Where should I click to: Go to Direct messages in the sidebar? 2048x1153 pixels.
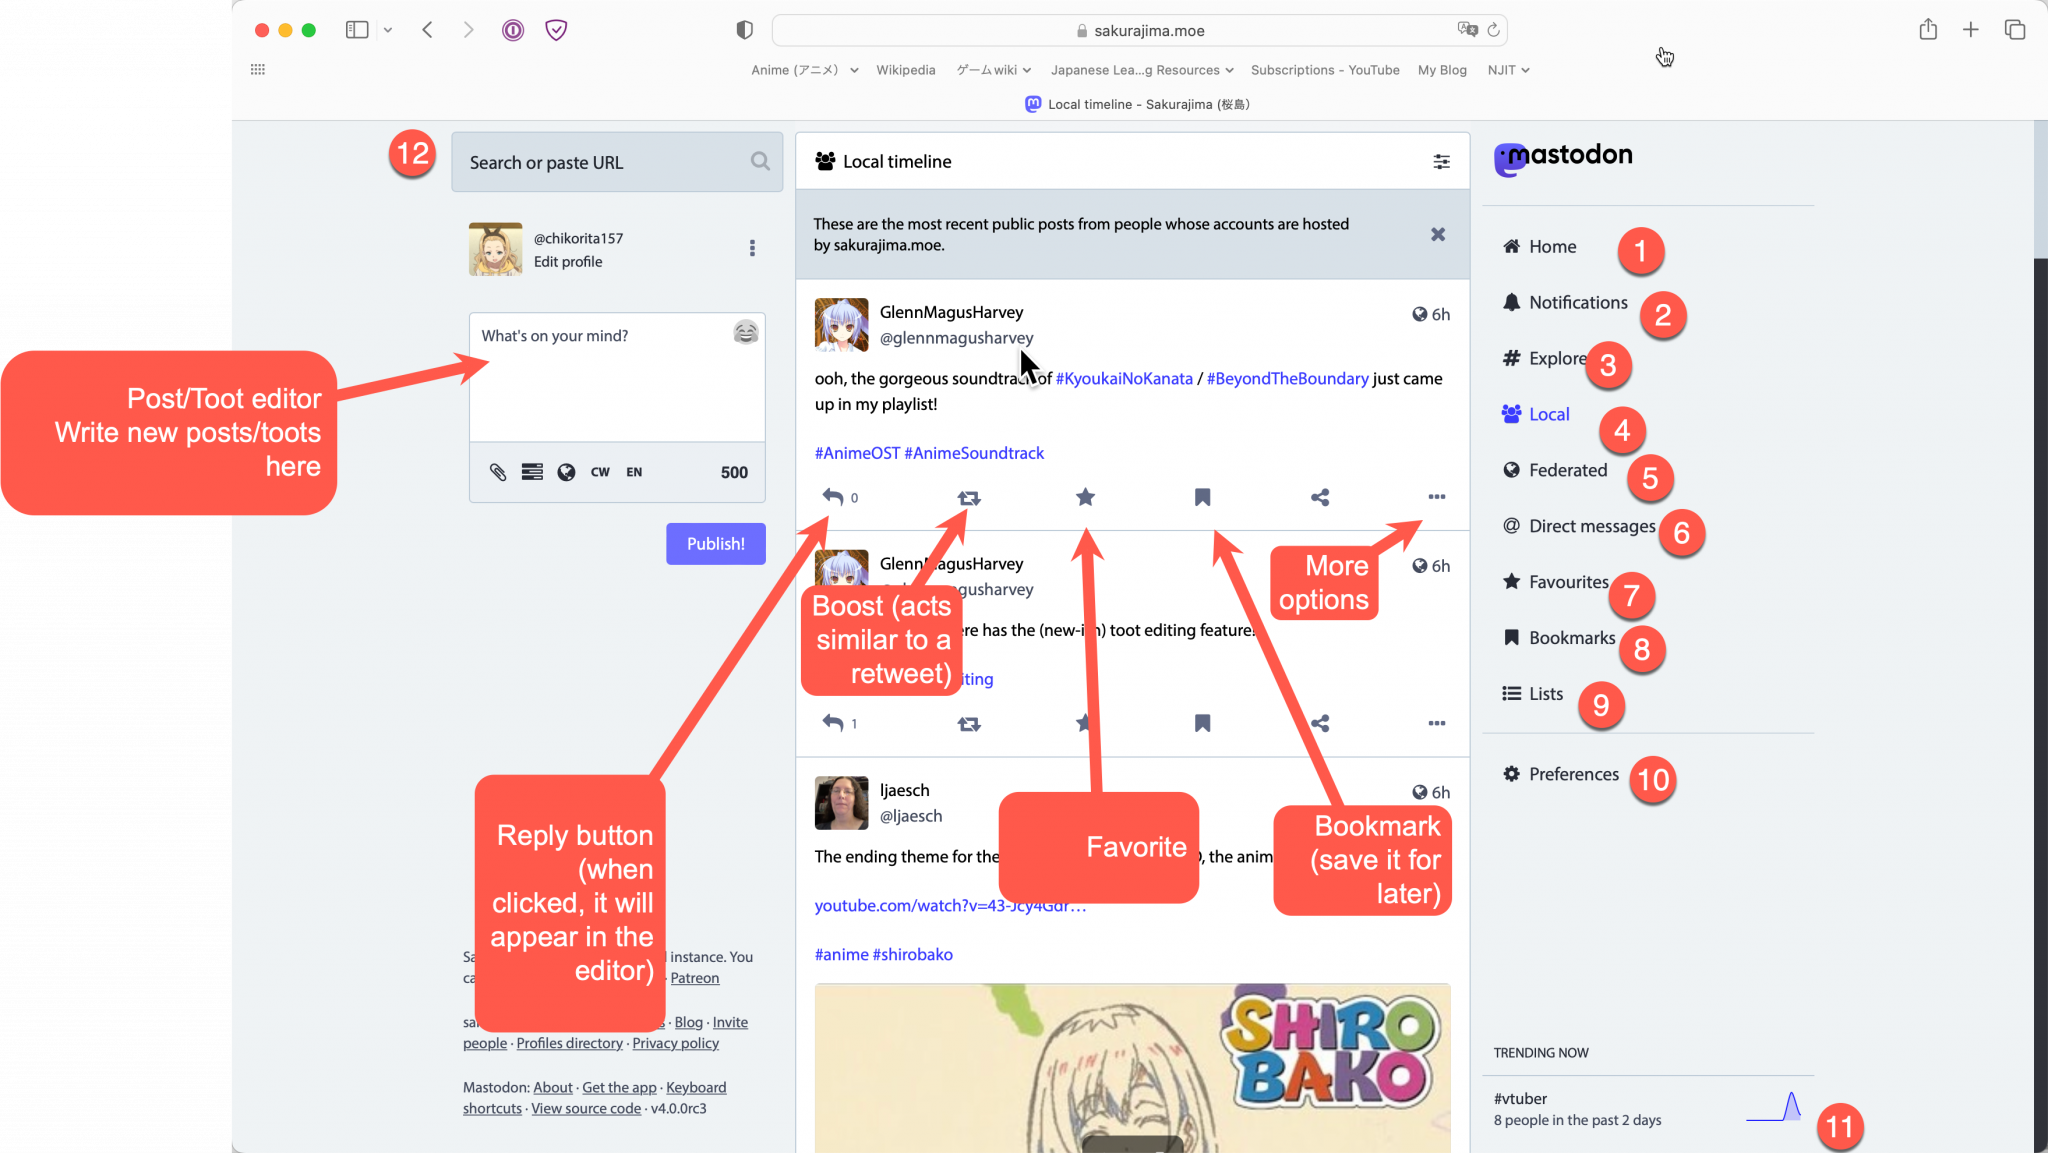[1590, 525]
